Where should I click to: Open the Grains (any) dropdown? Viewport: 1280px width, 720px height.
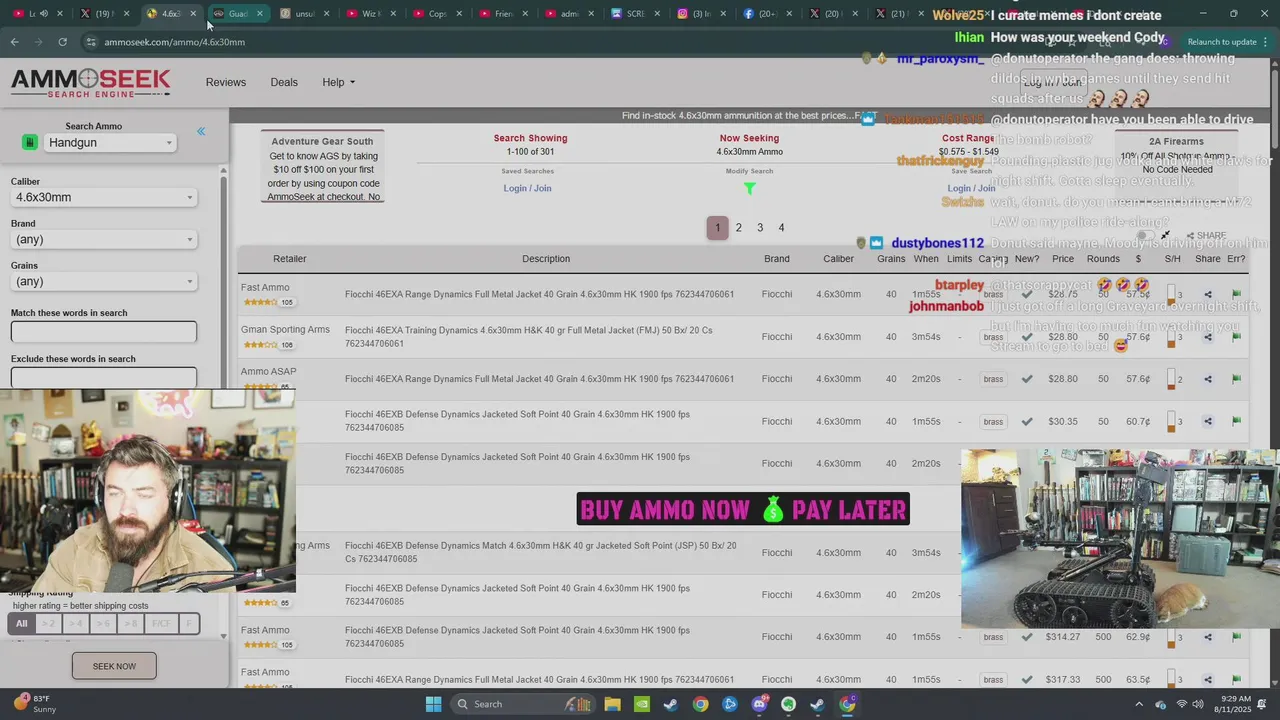(x=104, y=281)
